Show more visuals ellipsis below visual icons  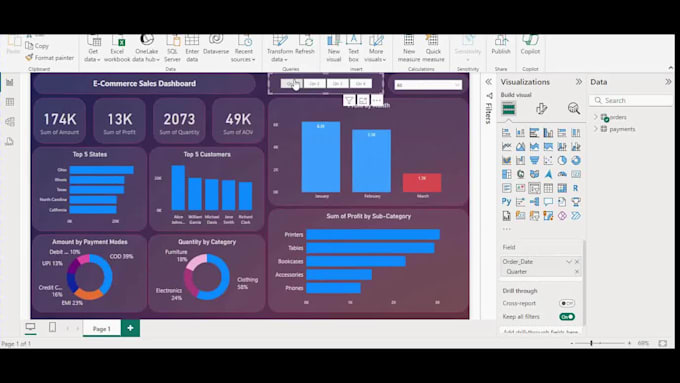pos(507,229)
